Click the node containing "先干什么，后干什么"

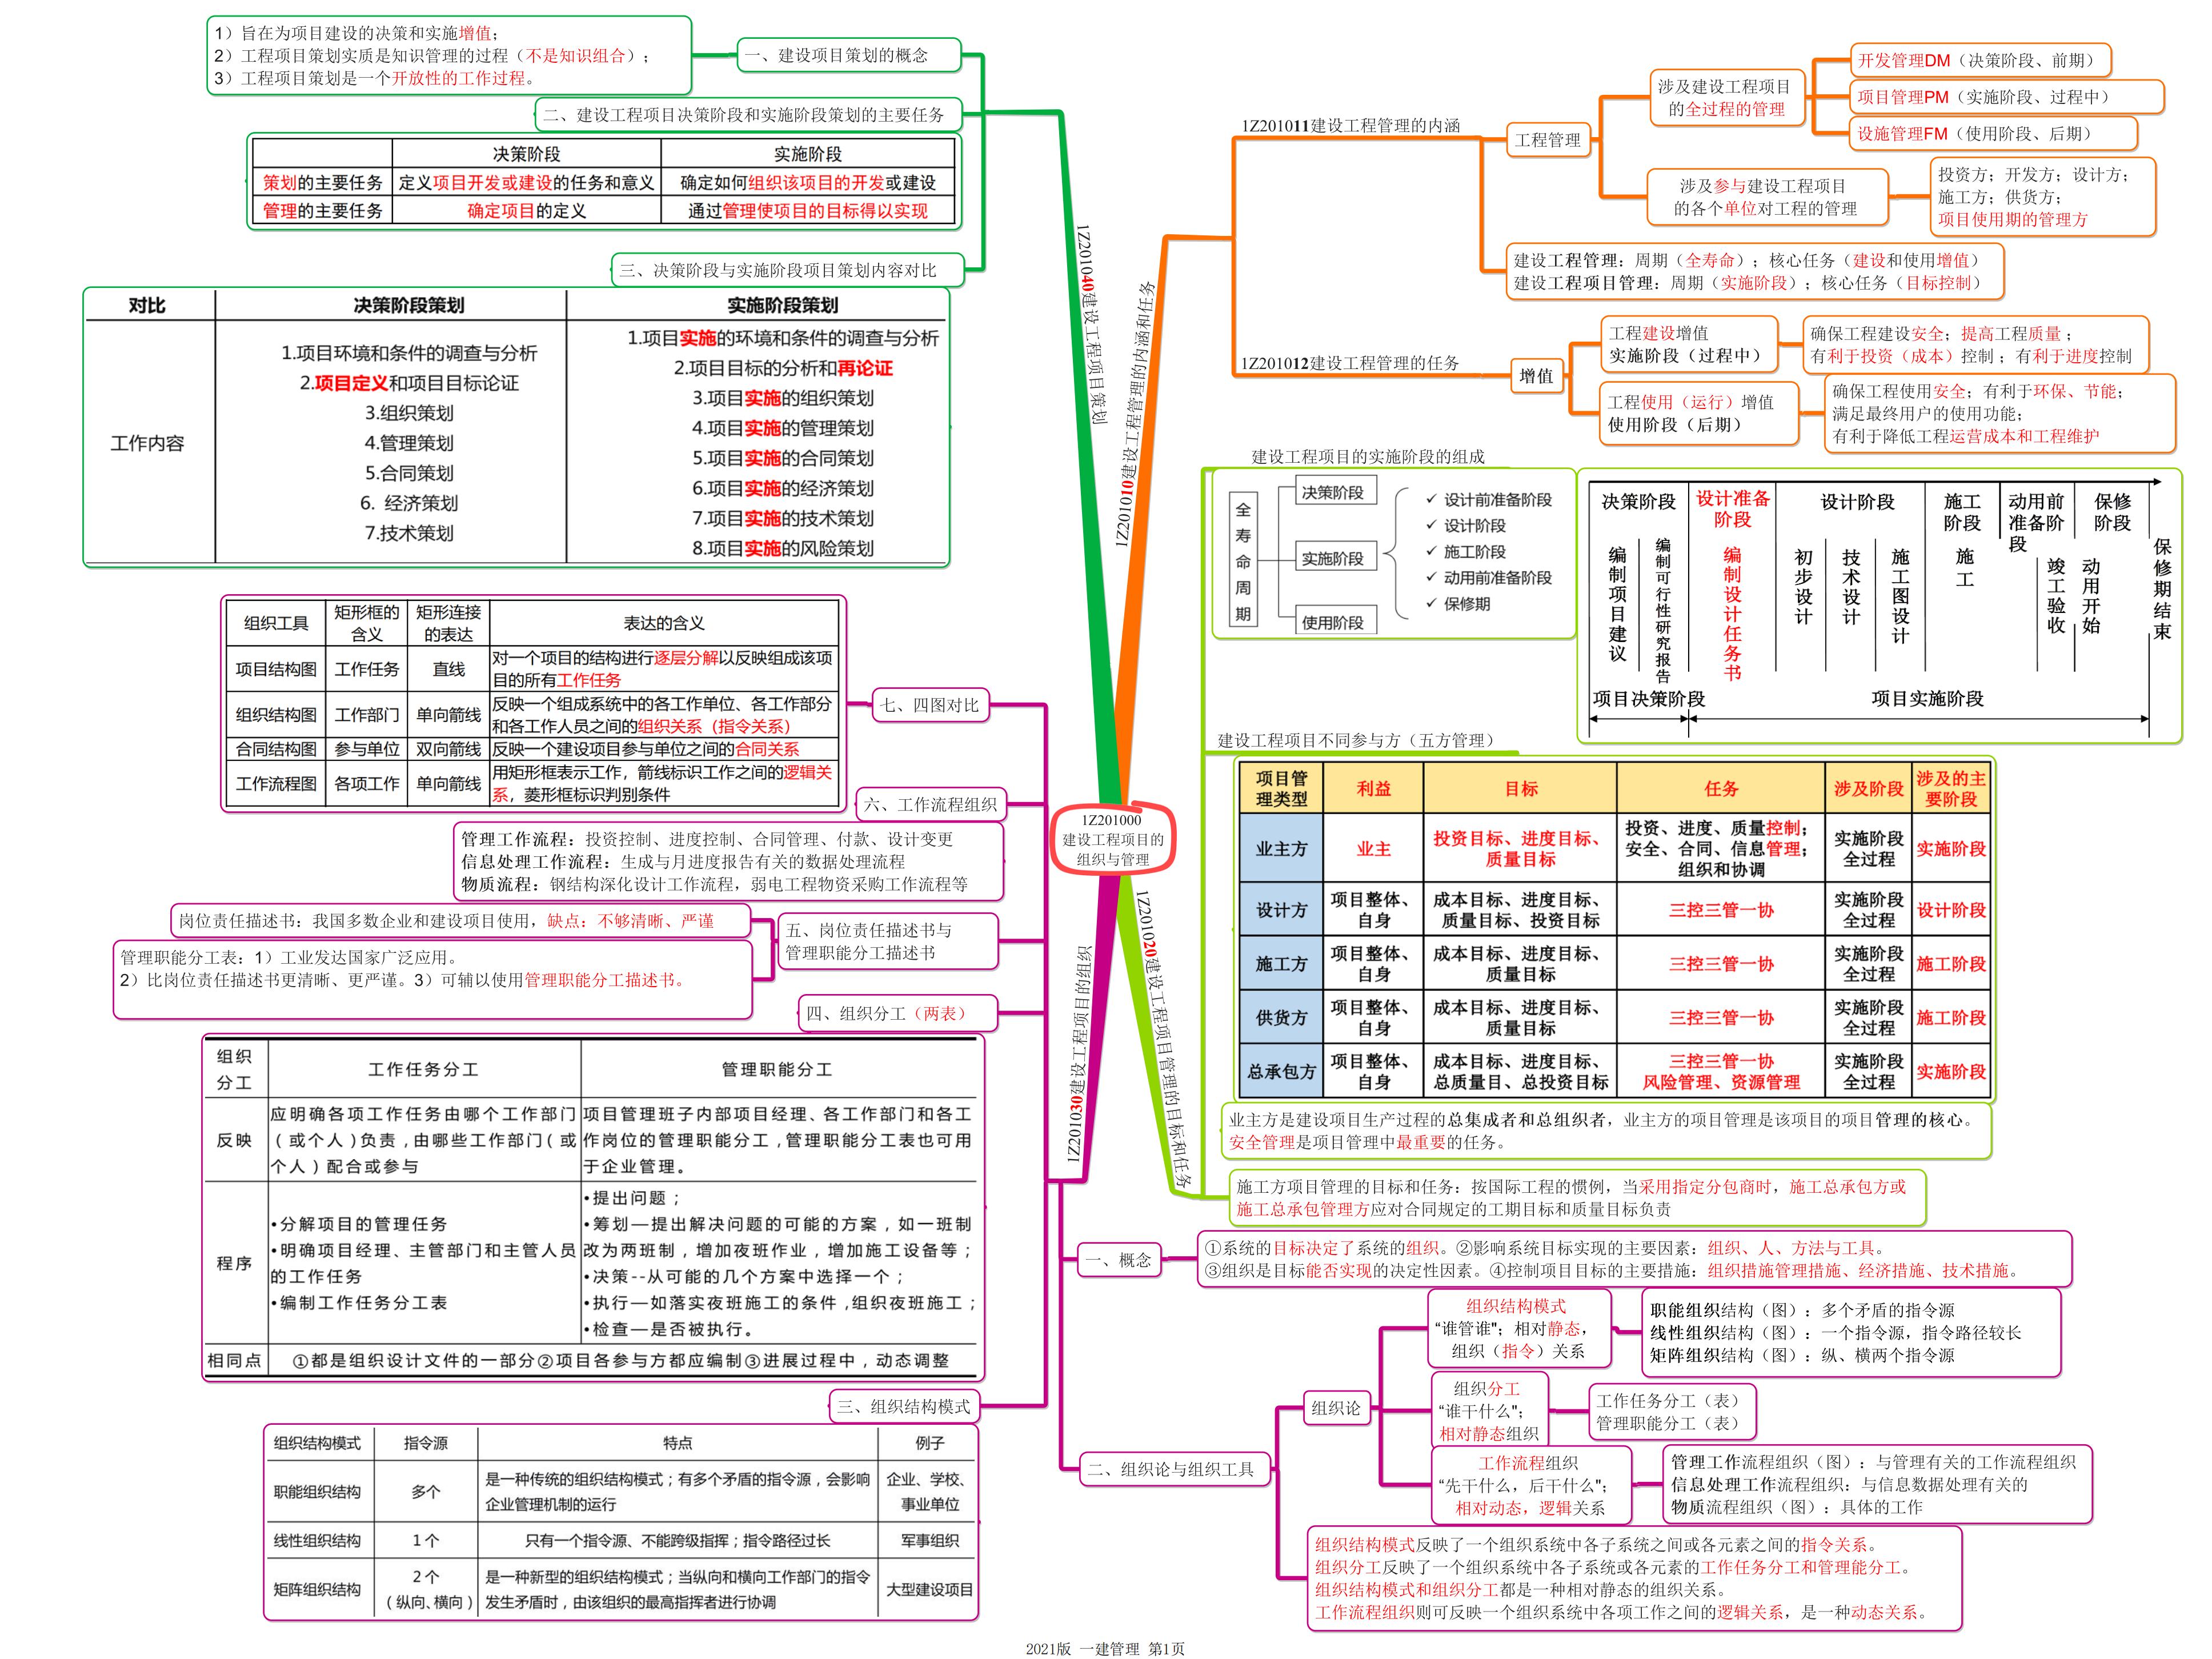click(1530, 1485)
